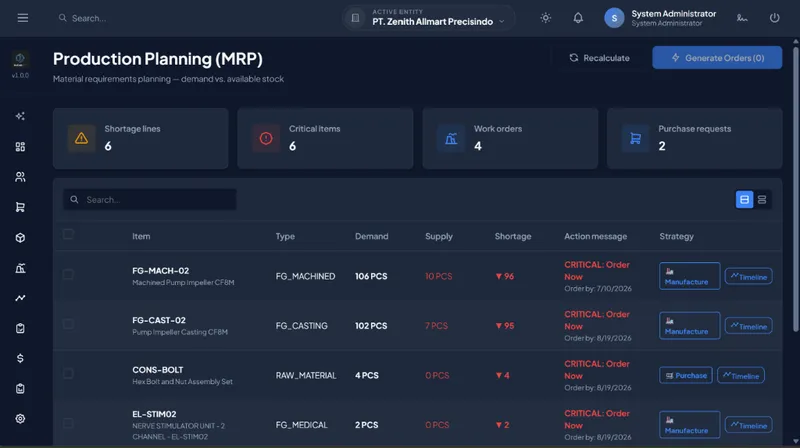
Task: Click the Critical items alert icon
Action: click(266, 138)
